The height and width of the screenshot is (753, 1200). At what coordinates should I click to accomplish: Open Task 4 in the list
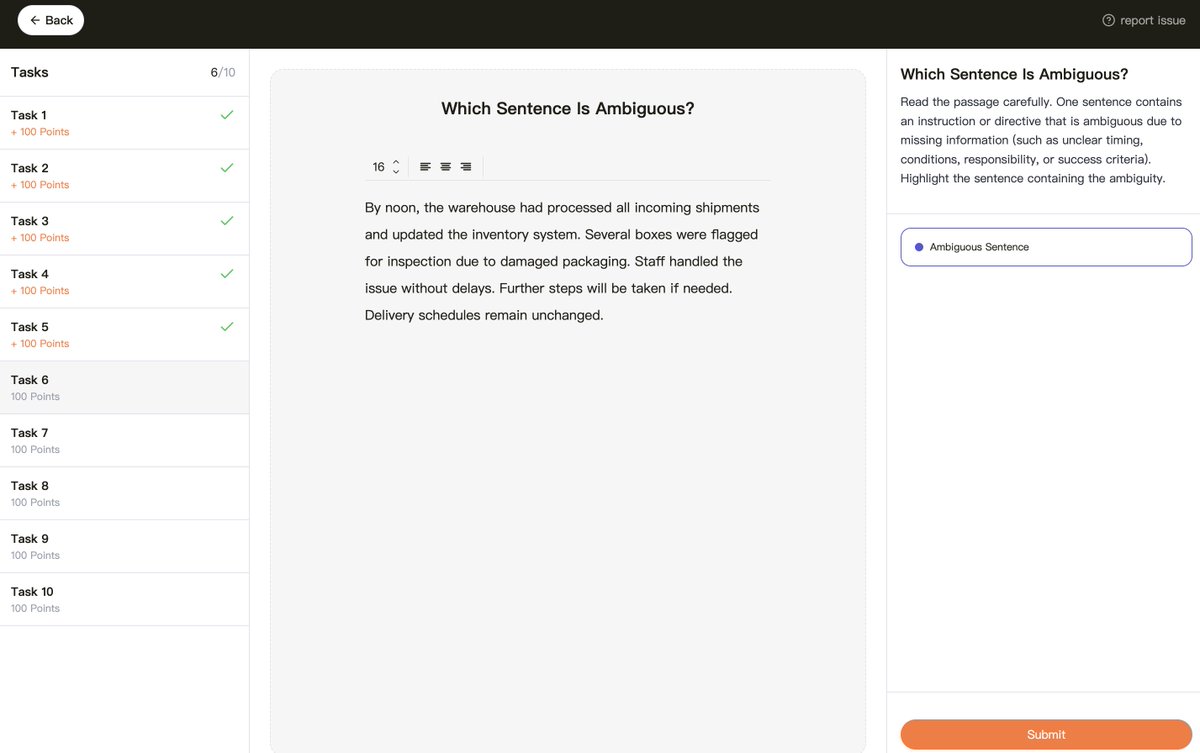[124, 282]
